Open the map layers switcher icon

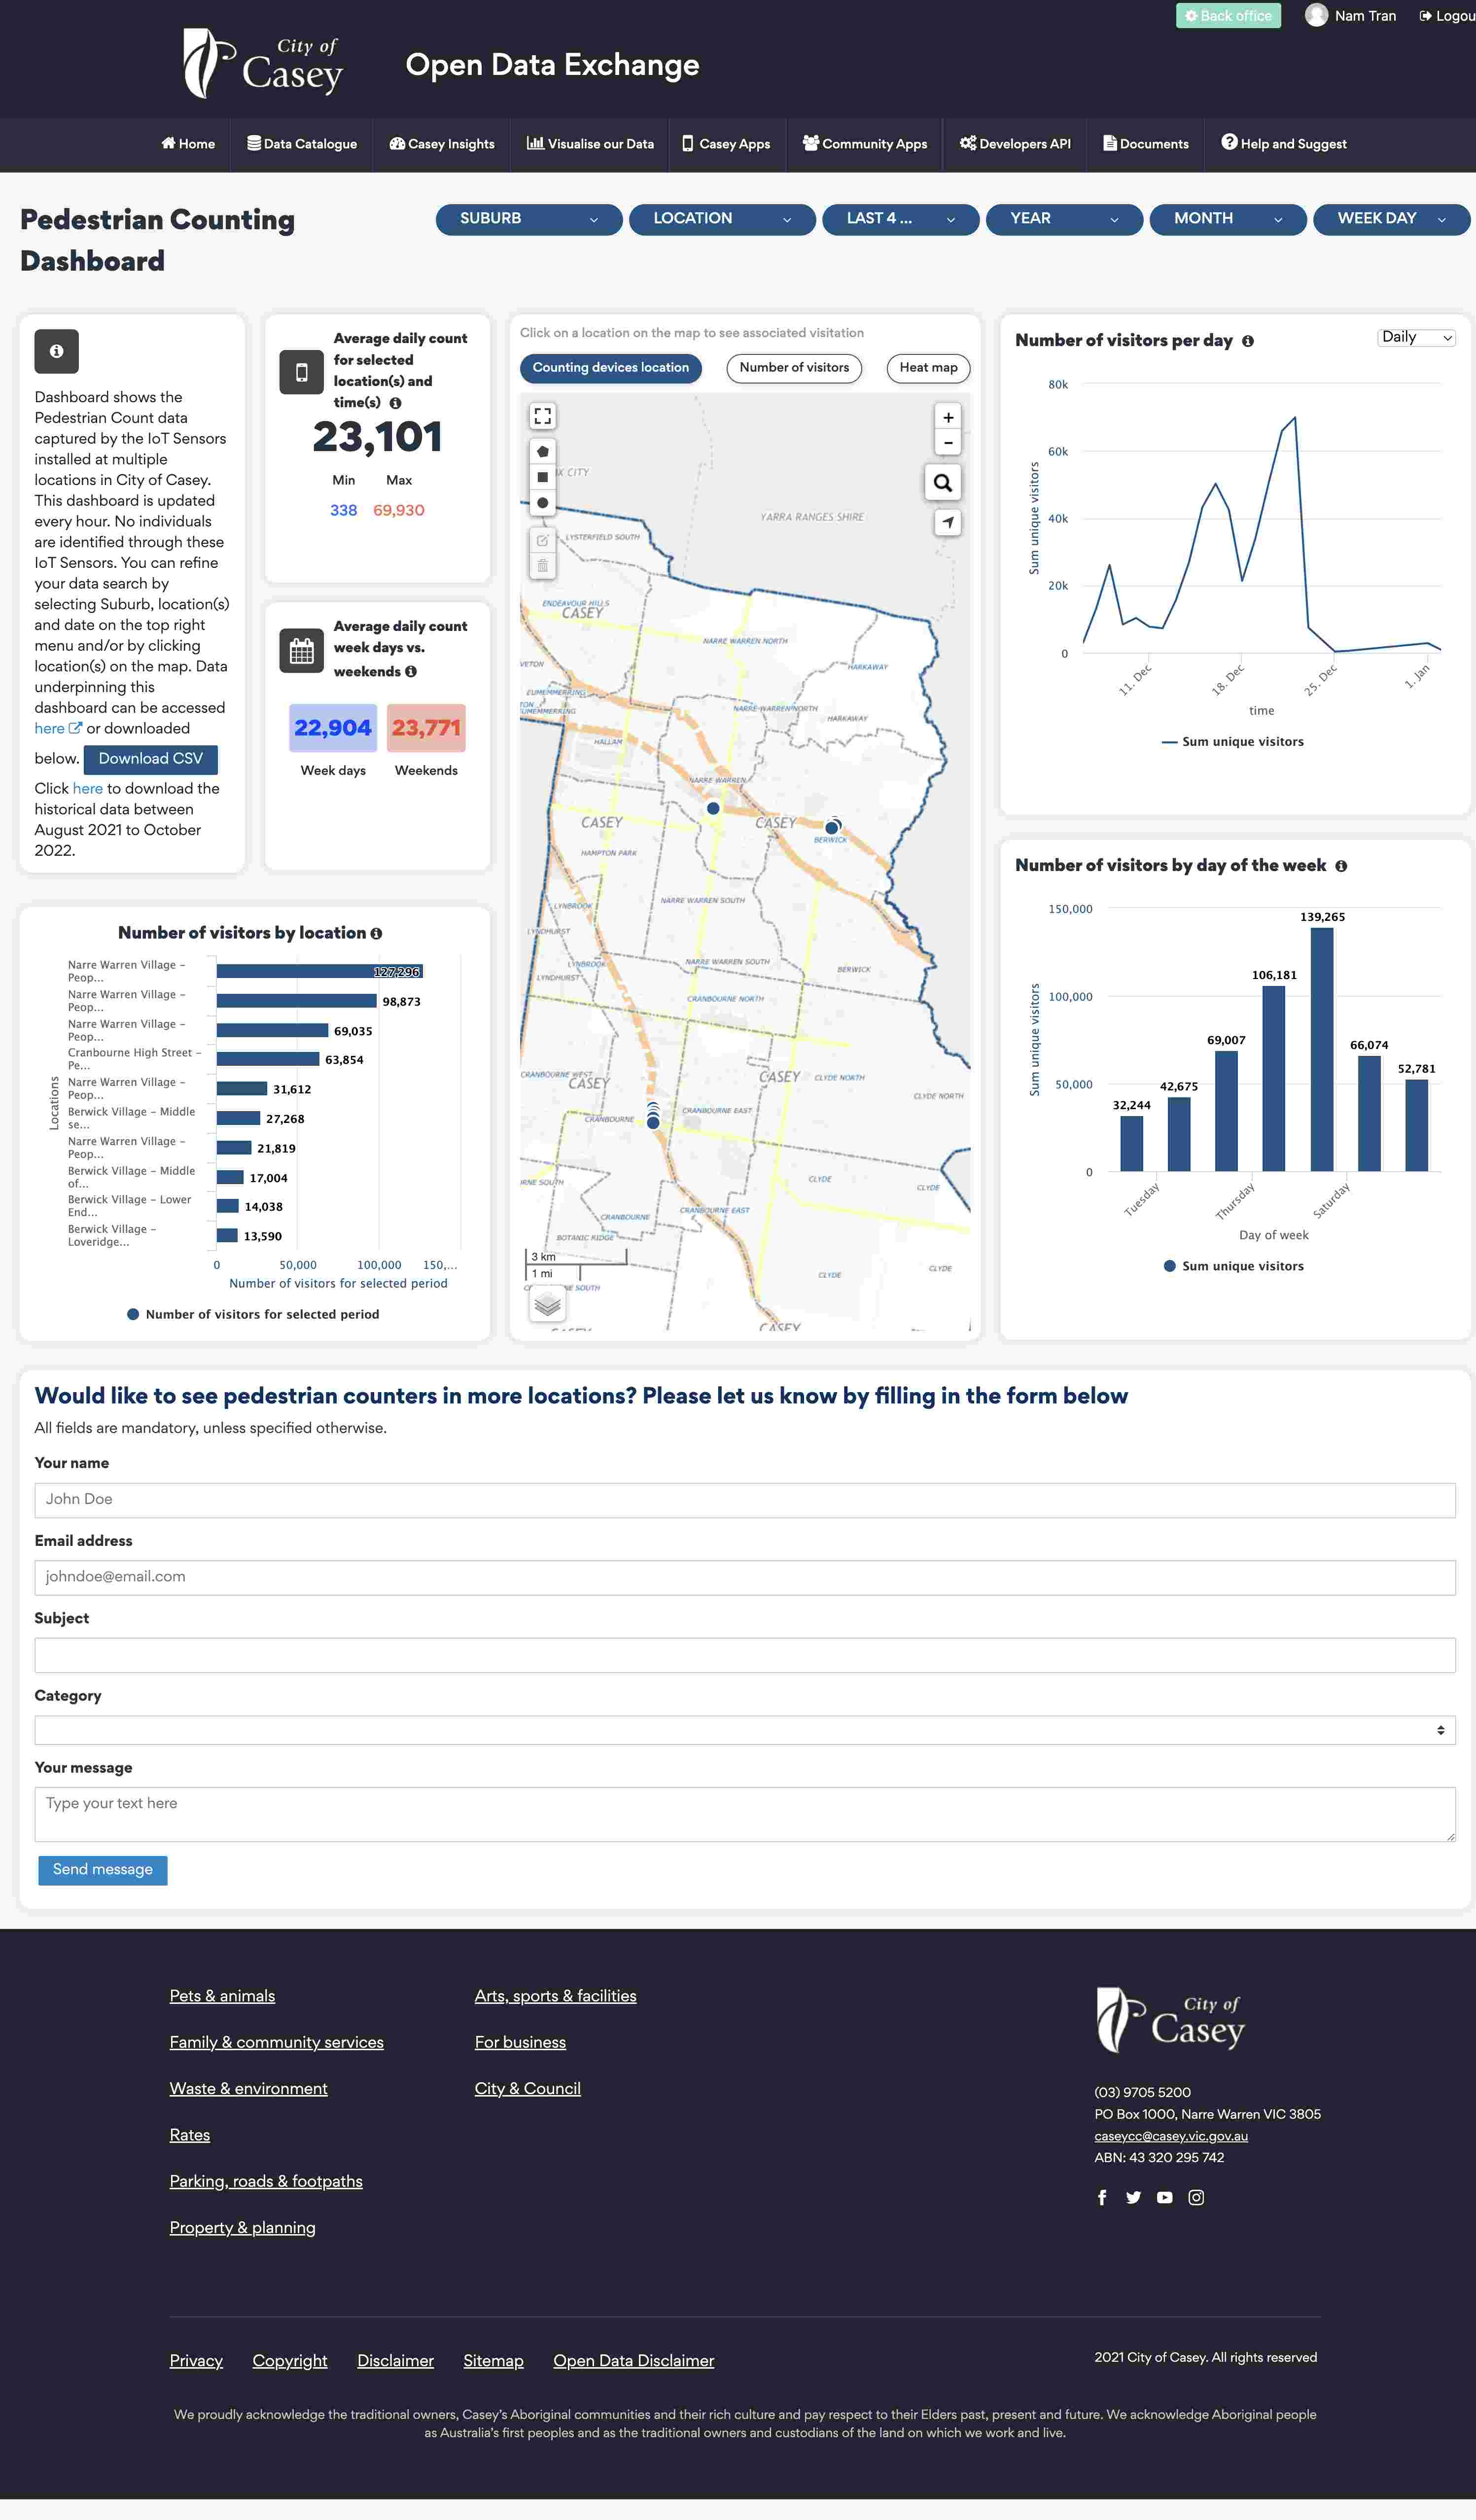point(546,1304)
